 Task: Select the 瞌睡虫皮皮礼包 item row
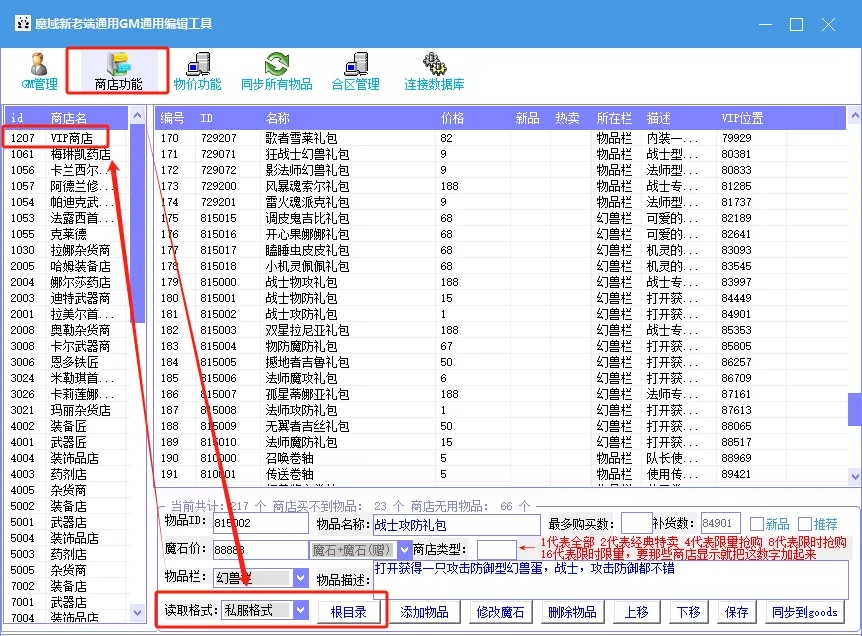coord(500,250)
